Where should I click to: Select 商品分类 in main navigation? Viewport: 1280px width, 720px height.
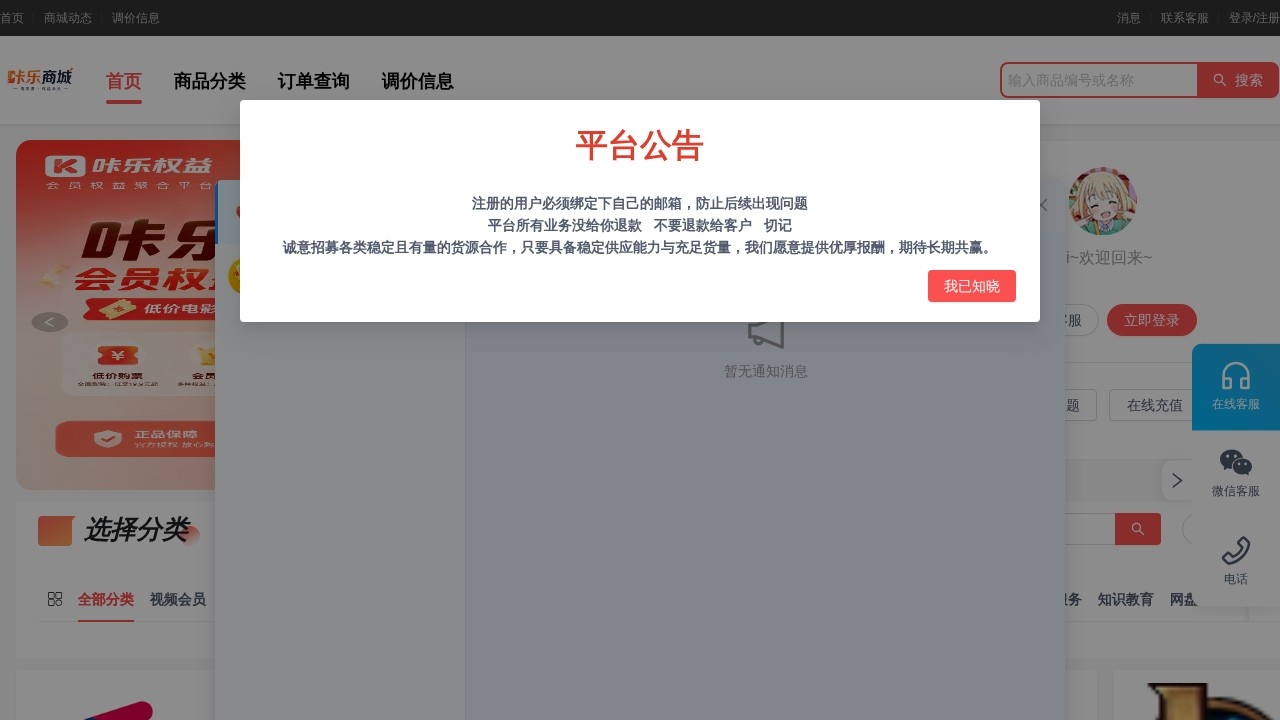[209, 81]
